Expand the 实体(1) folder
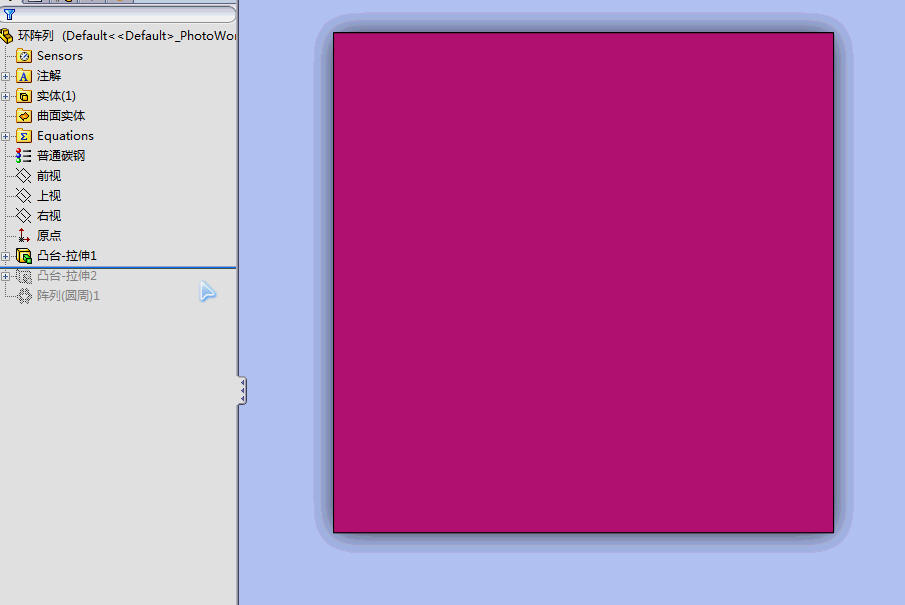This screenshot has width=905, height=605. coord(6,96)
